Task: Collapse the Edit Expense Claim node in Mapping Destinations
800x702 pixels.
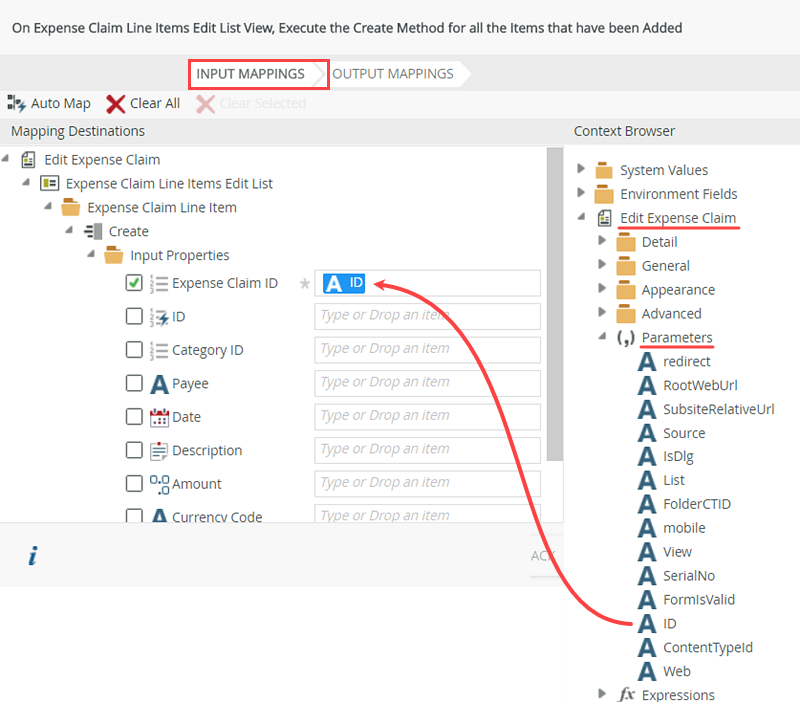Action: pos(6,158)
